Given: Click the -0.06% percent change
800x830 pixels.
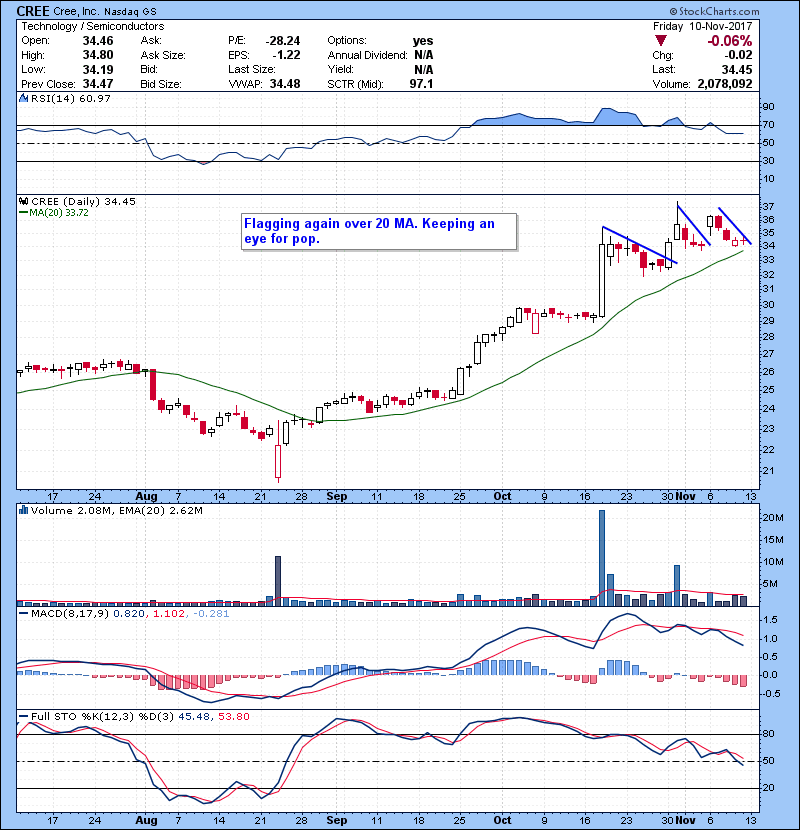Looking at the screenshot, I should click(730, 41).
